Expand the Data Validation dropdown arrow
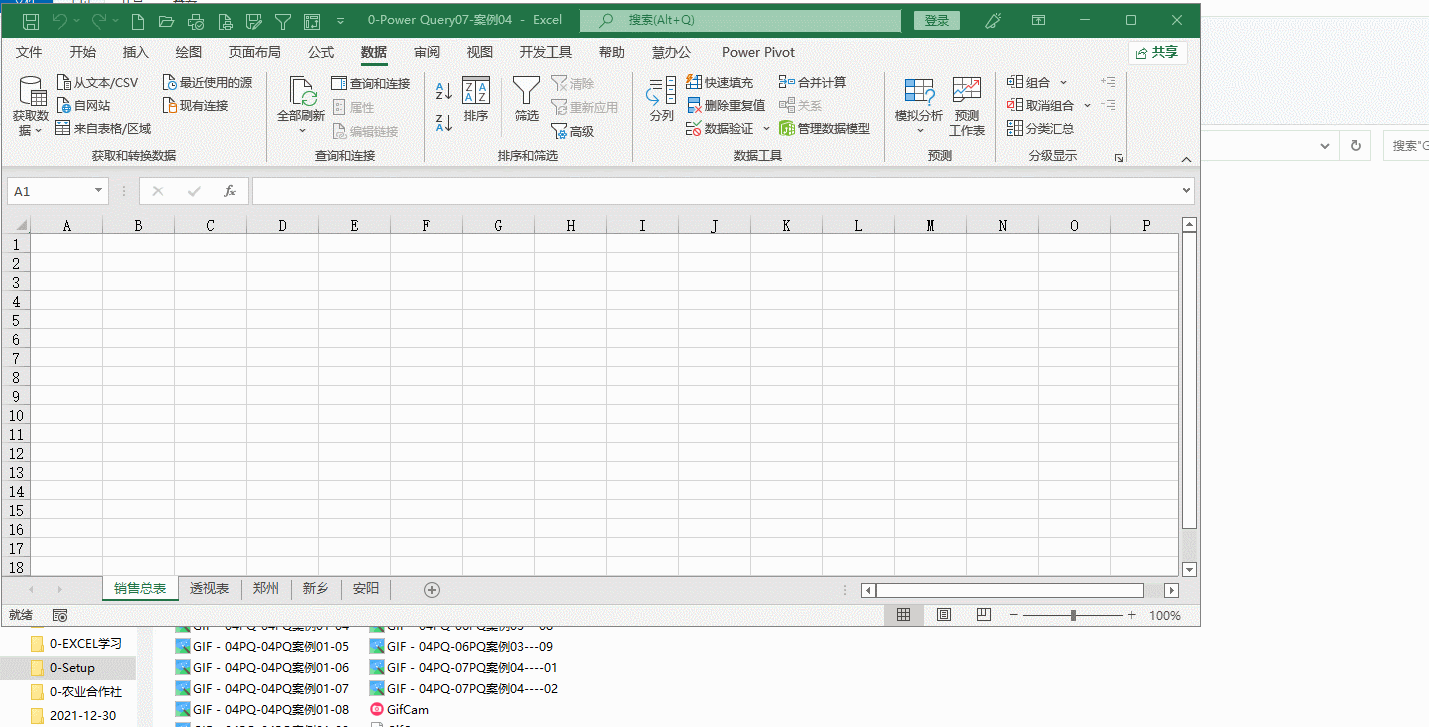Image resolution: width=1429 pixels, height=727 pixels. 766,128
